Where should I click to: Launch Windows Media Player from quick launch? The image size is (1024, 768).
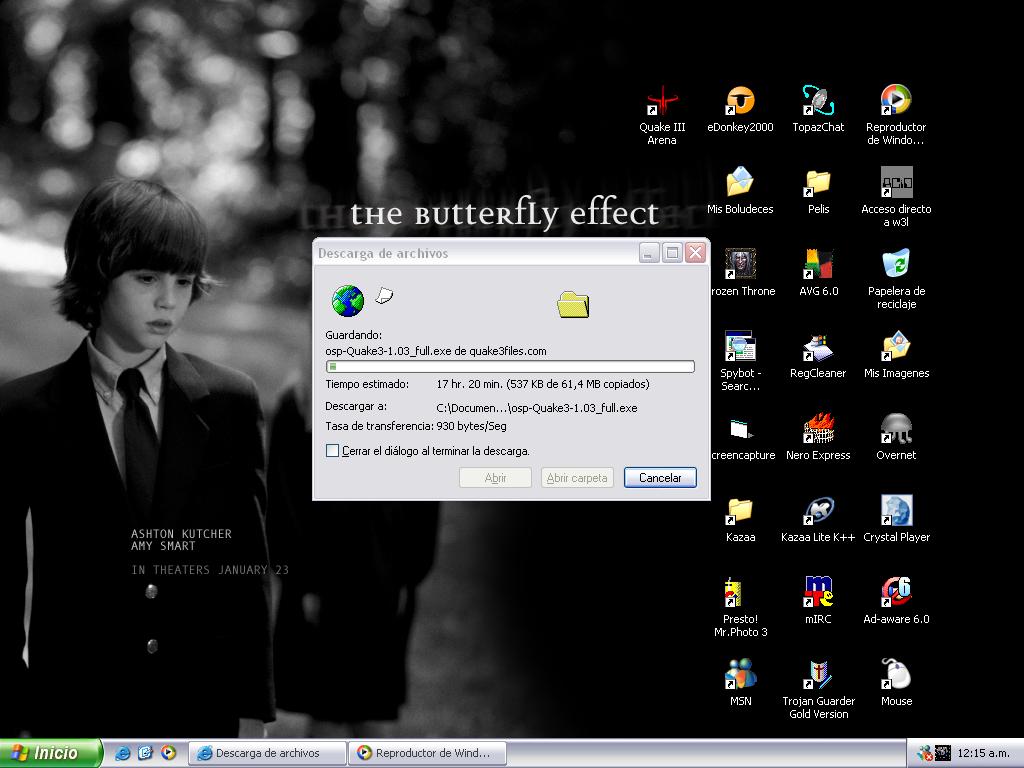point(168,753)
